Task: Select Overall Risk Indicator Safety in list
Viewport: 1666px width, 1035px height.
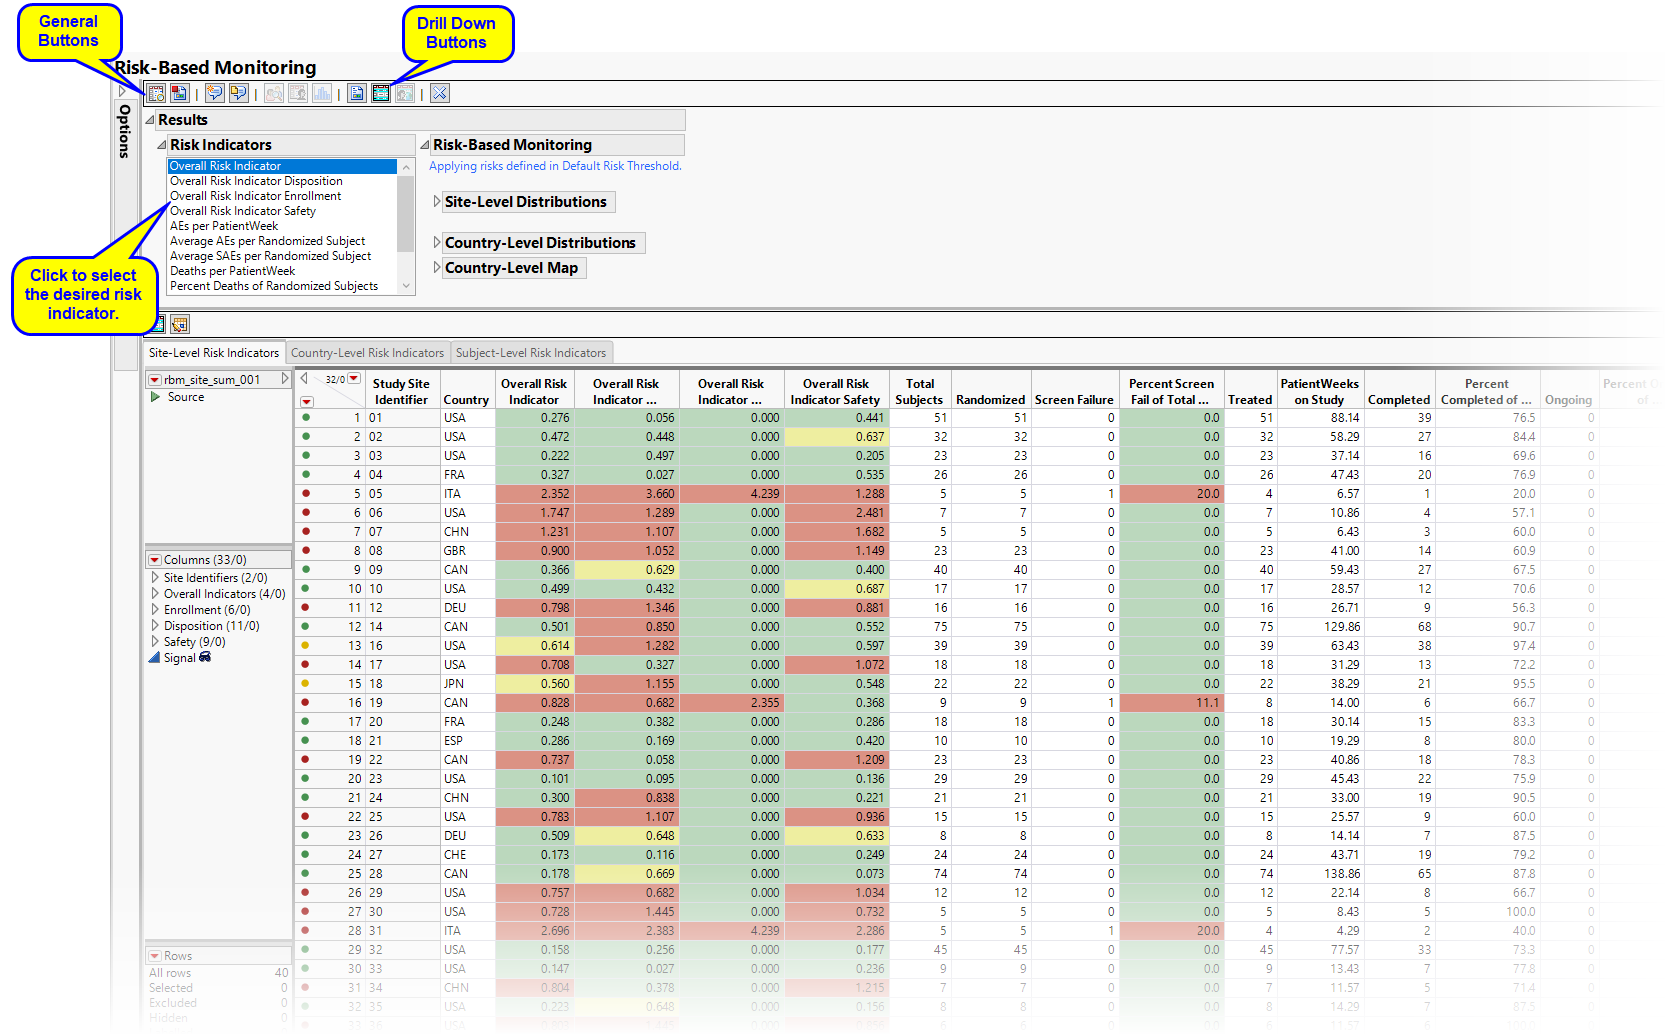Action: (243, 211)
